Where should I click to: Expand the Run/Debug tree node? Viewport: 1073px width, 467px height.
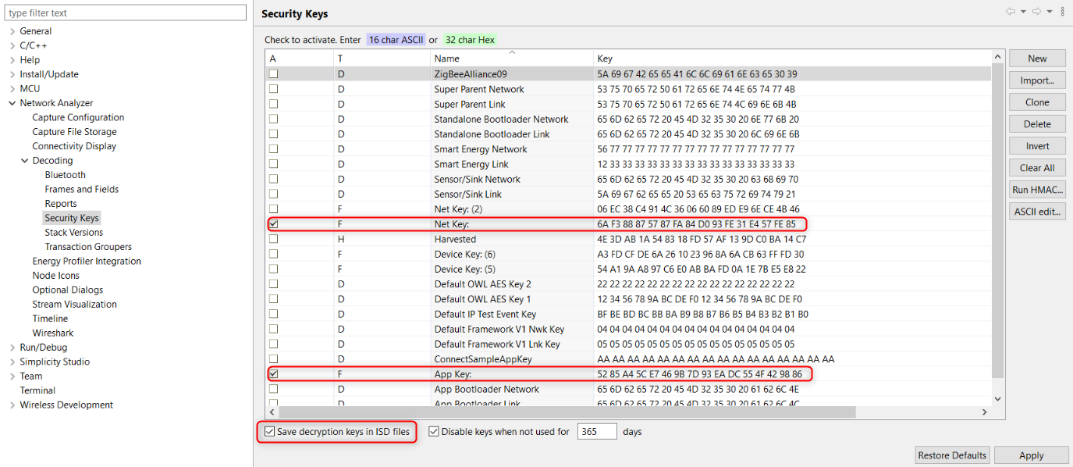pyautogui.click(x=12, y=347)
